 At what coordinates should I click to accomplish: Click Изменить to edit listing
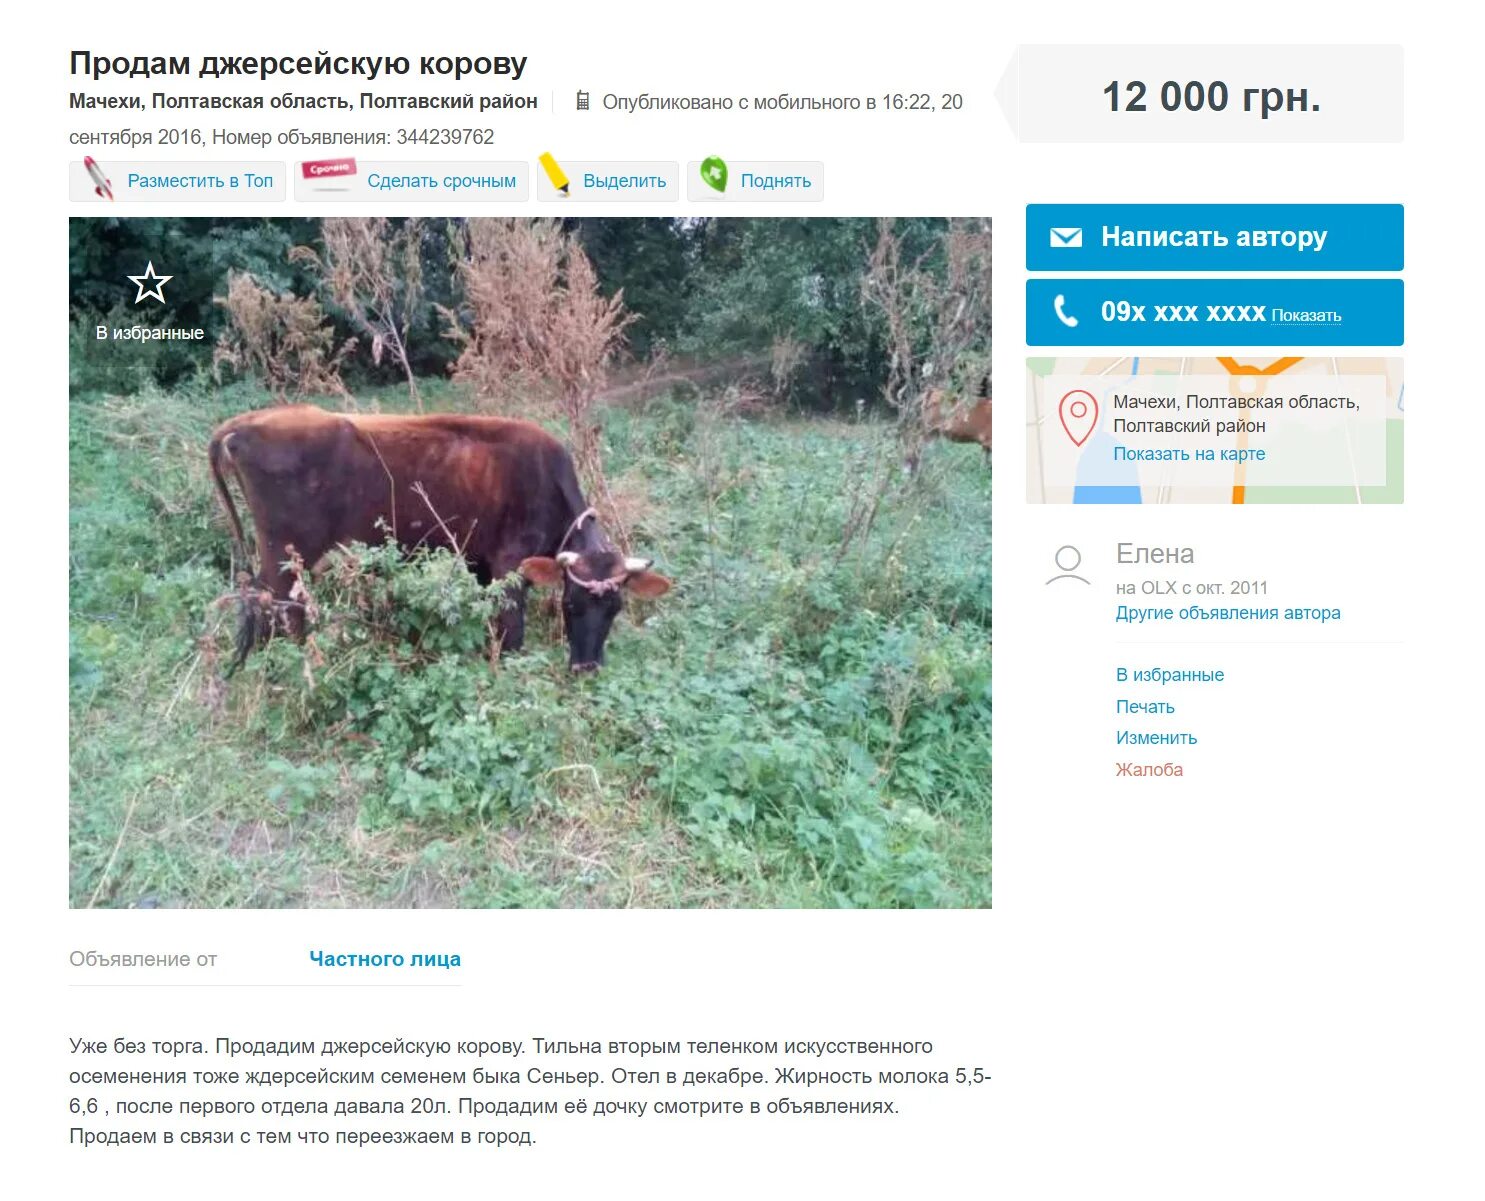point(1156,738)
